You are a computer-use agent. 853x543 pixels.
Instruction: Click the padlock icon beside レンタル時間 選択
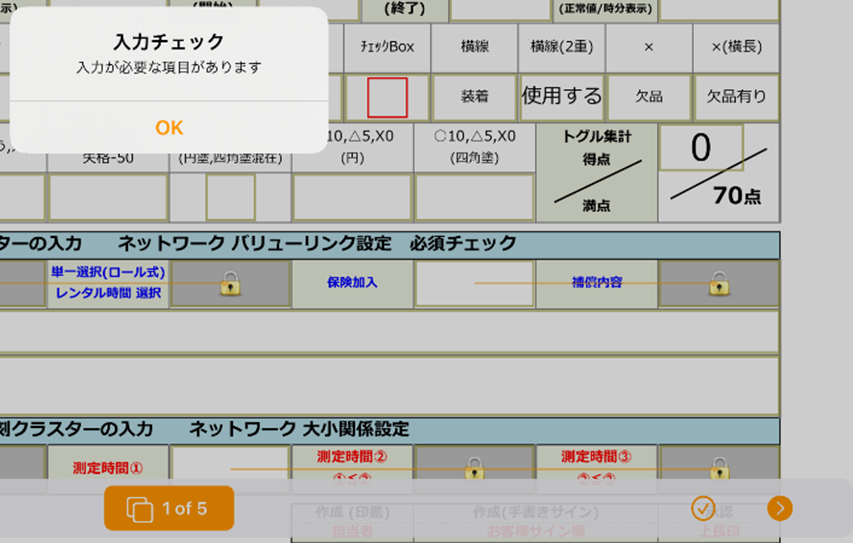(x=230, y=284)
